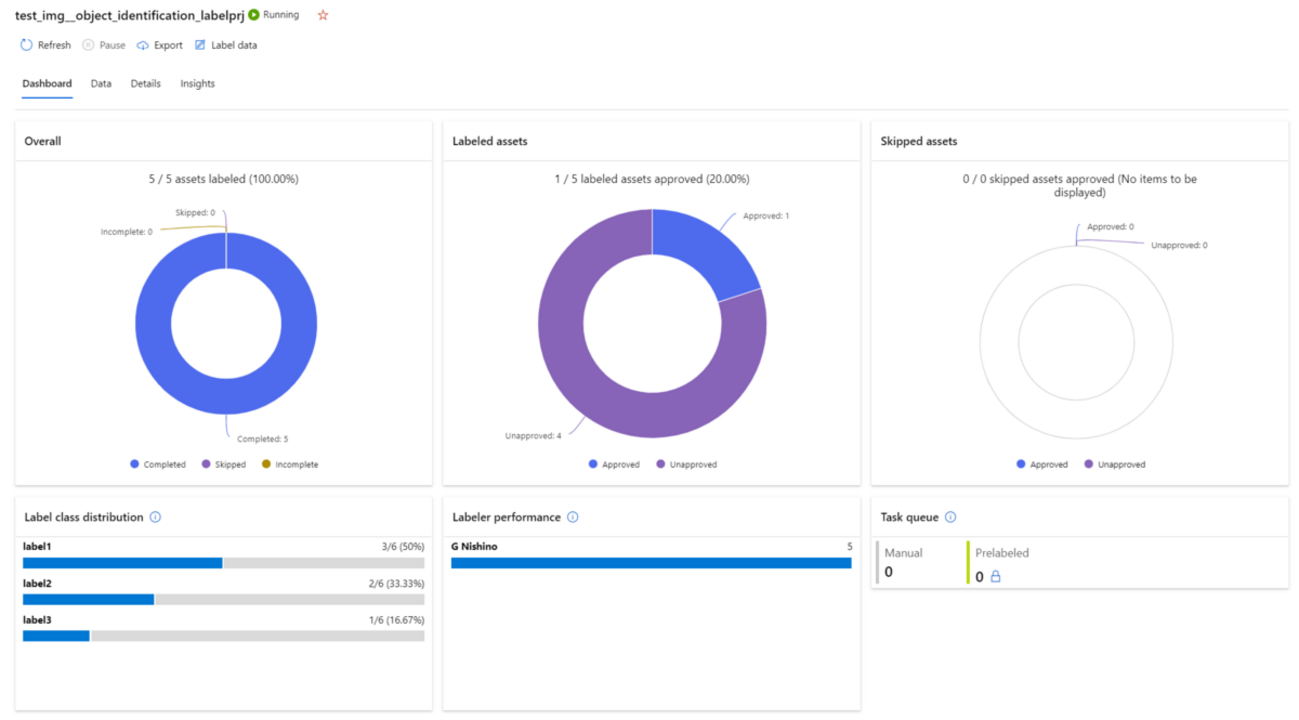Favorite the project with star icon
Screen dimensions: 1299x720
(322, 16)
